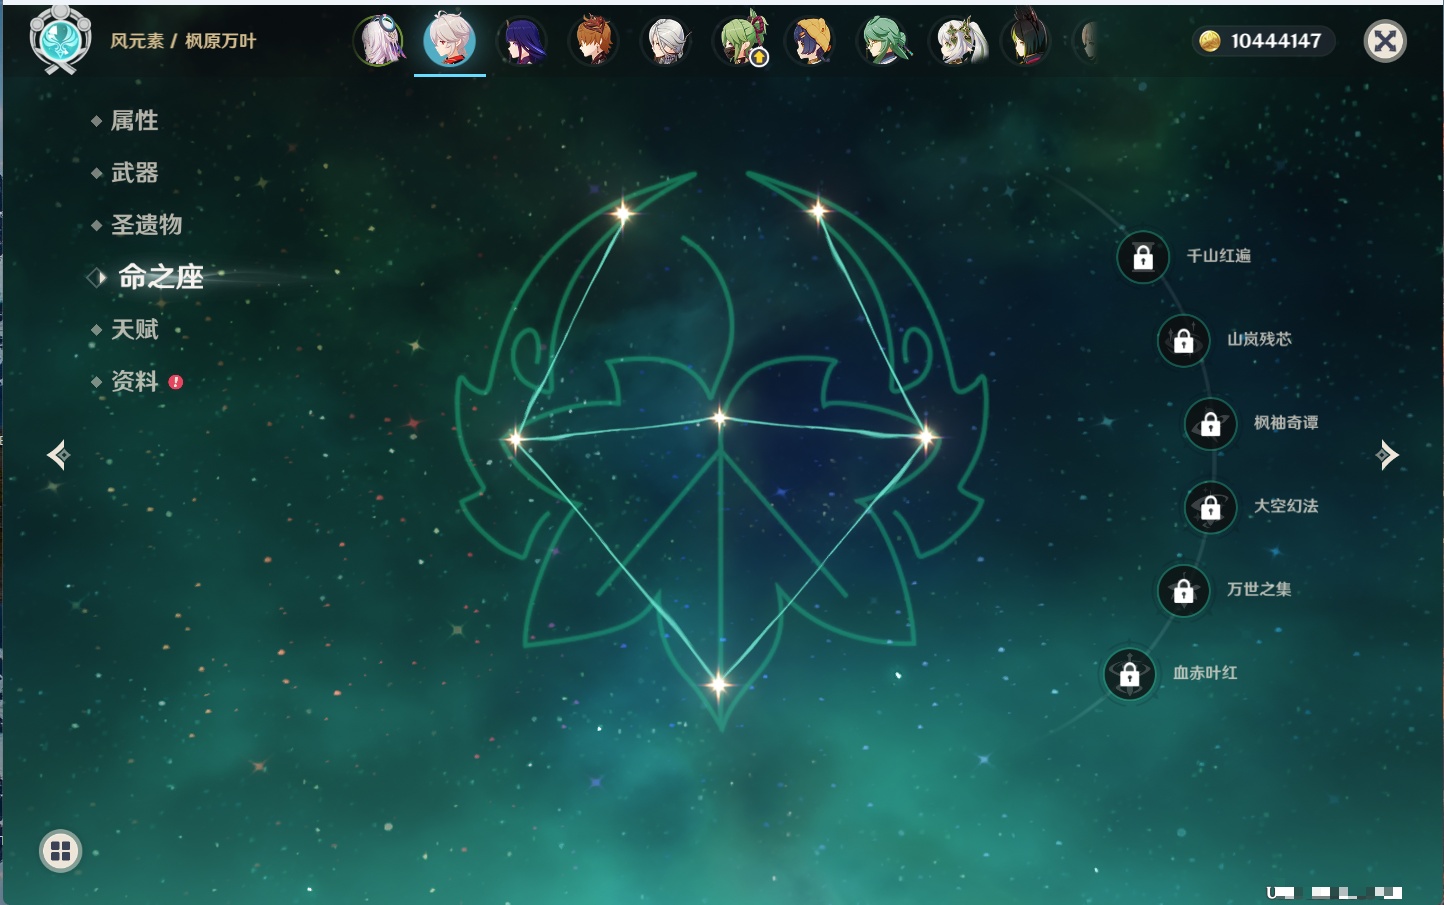Inspect the locked 万世之集 constellation icon

click(x=1184, y=591)
